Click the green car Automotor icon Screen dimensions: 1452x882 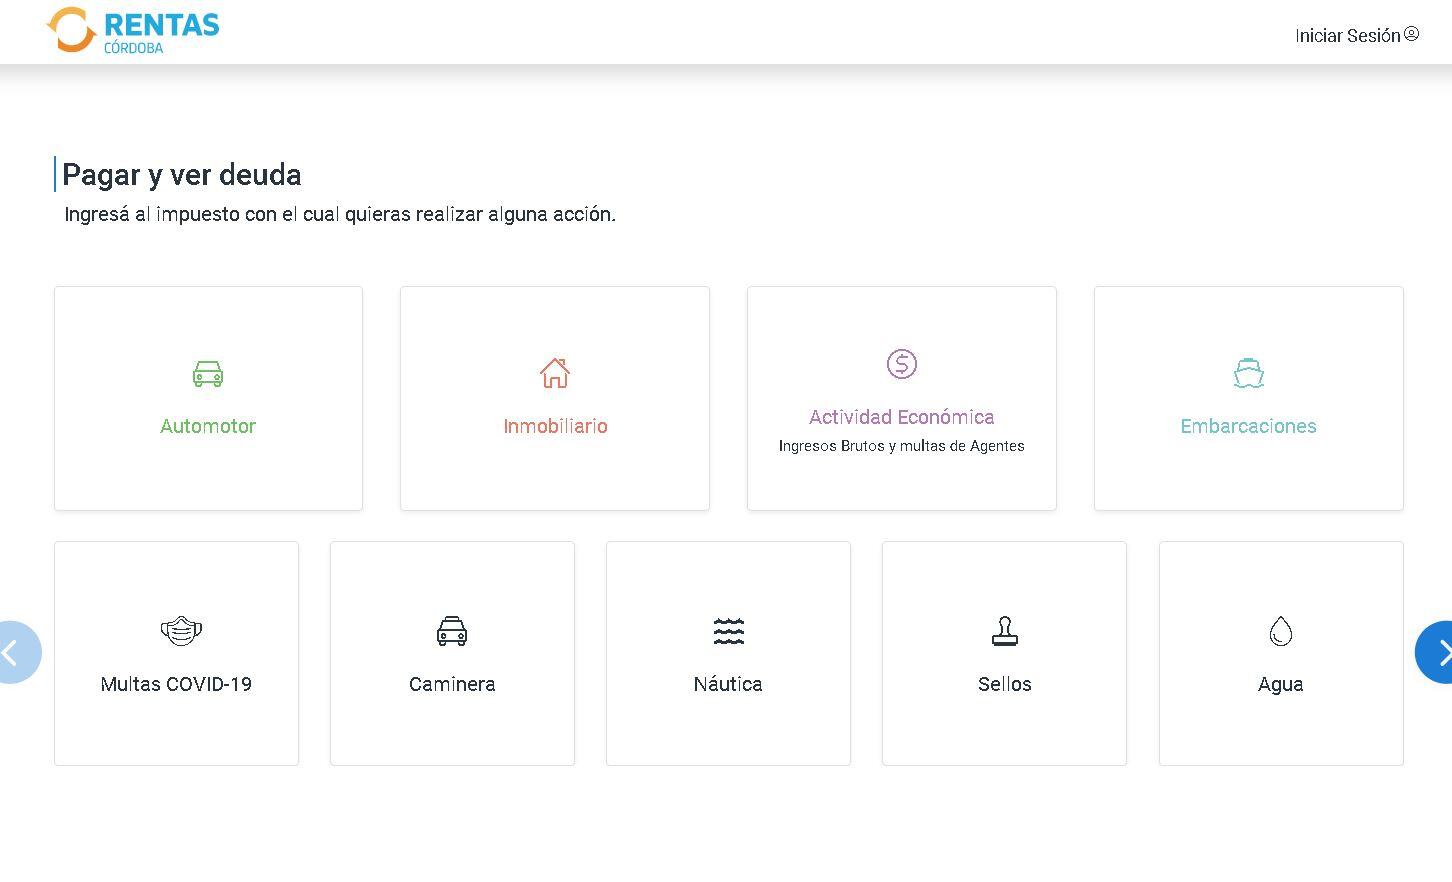tap(208, 374)
